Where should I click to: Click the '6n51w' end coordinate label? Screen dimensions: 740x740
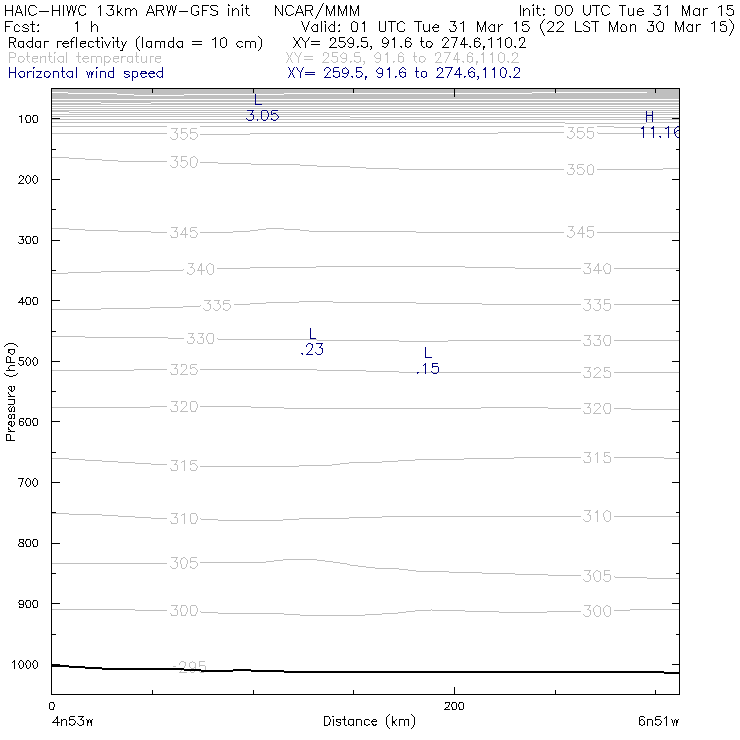[x=658, y=721]
